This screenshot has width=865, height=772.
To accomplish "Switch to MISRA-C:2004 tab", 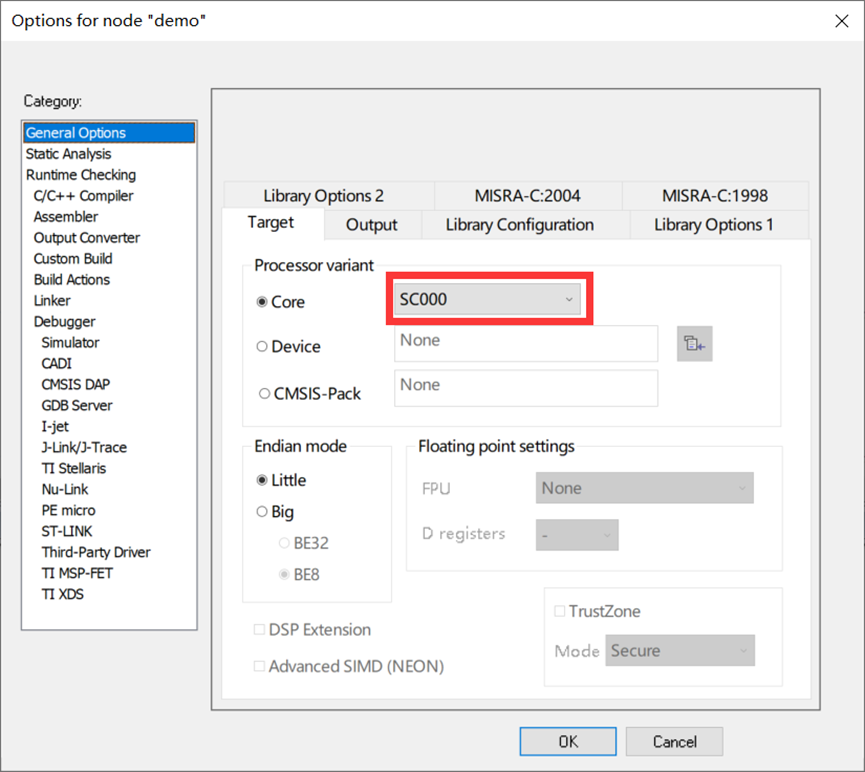I will pyautogui.click(x=527, y=196).
